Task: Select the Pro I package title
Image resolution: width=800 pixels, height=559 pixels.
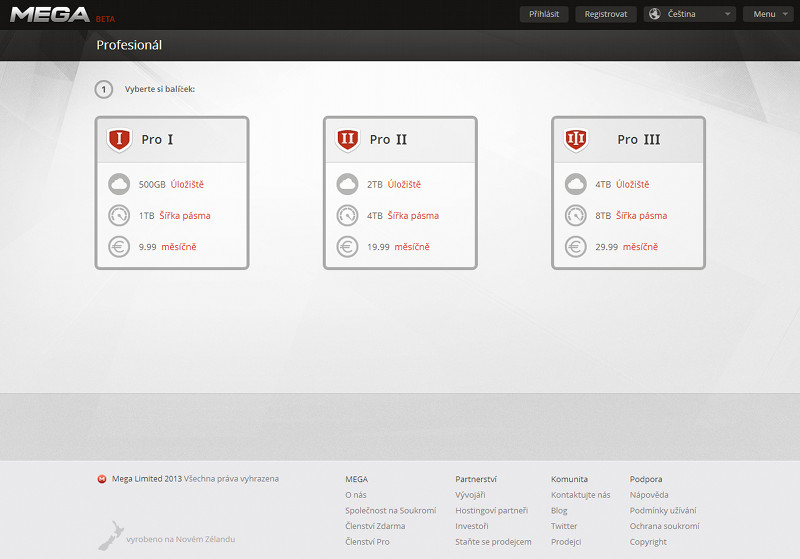Action: tap(157, 139)
